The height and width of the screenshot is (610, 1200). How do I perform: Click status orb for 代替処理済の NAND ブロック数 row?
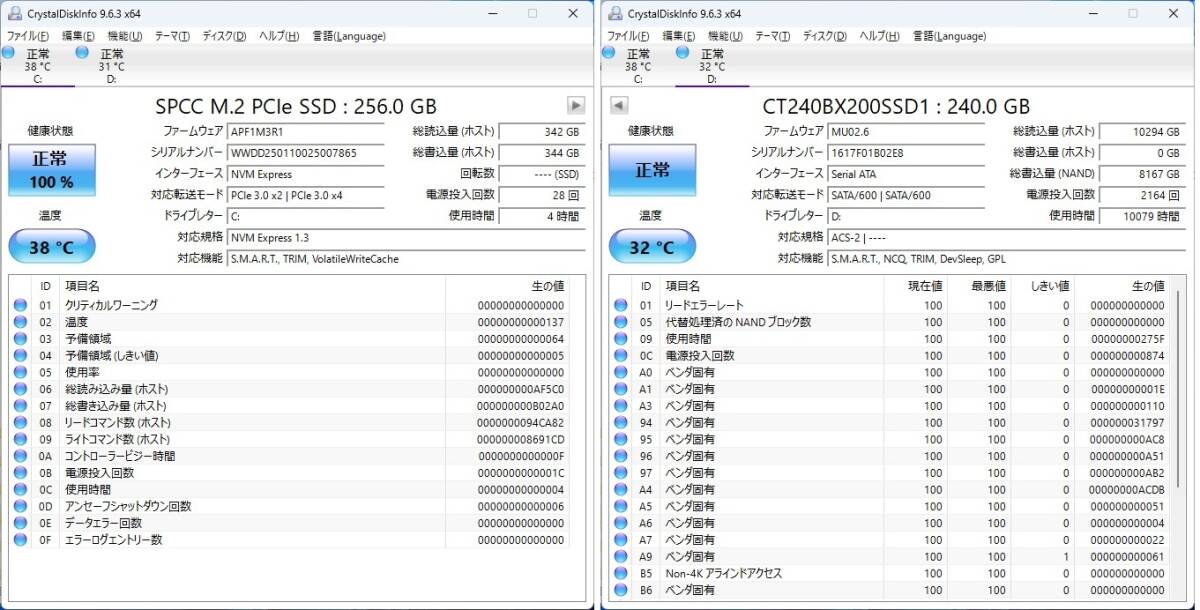(621, 322)
